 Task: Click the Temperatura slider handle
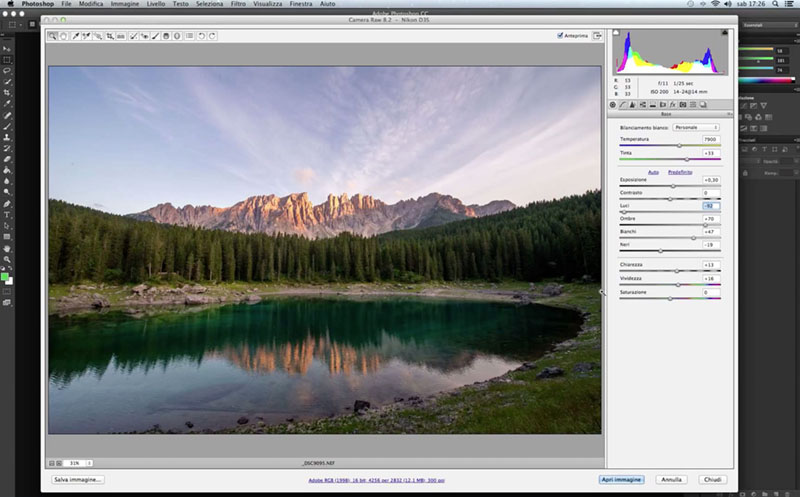point(679,145)
